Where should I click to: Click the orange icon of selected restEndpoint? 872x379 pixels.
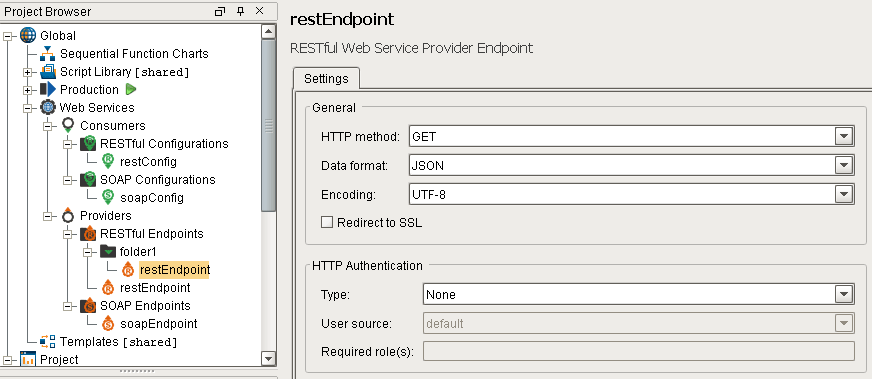point(128,270)
